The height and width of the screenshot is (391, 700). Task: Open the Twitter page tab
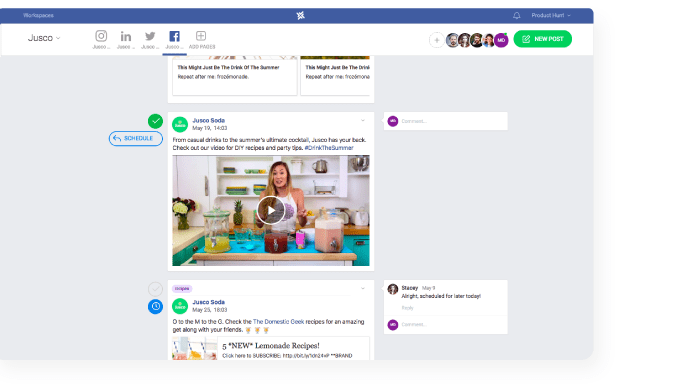(150, 39)
